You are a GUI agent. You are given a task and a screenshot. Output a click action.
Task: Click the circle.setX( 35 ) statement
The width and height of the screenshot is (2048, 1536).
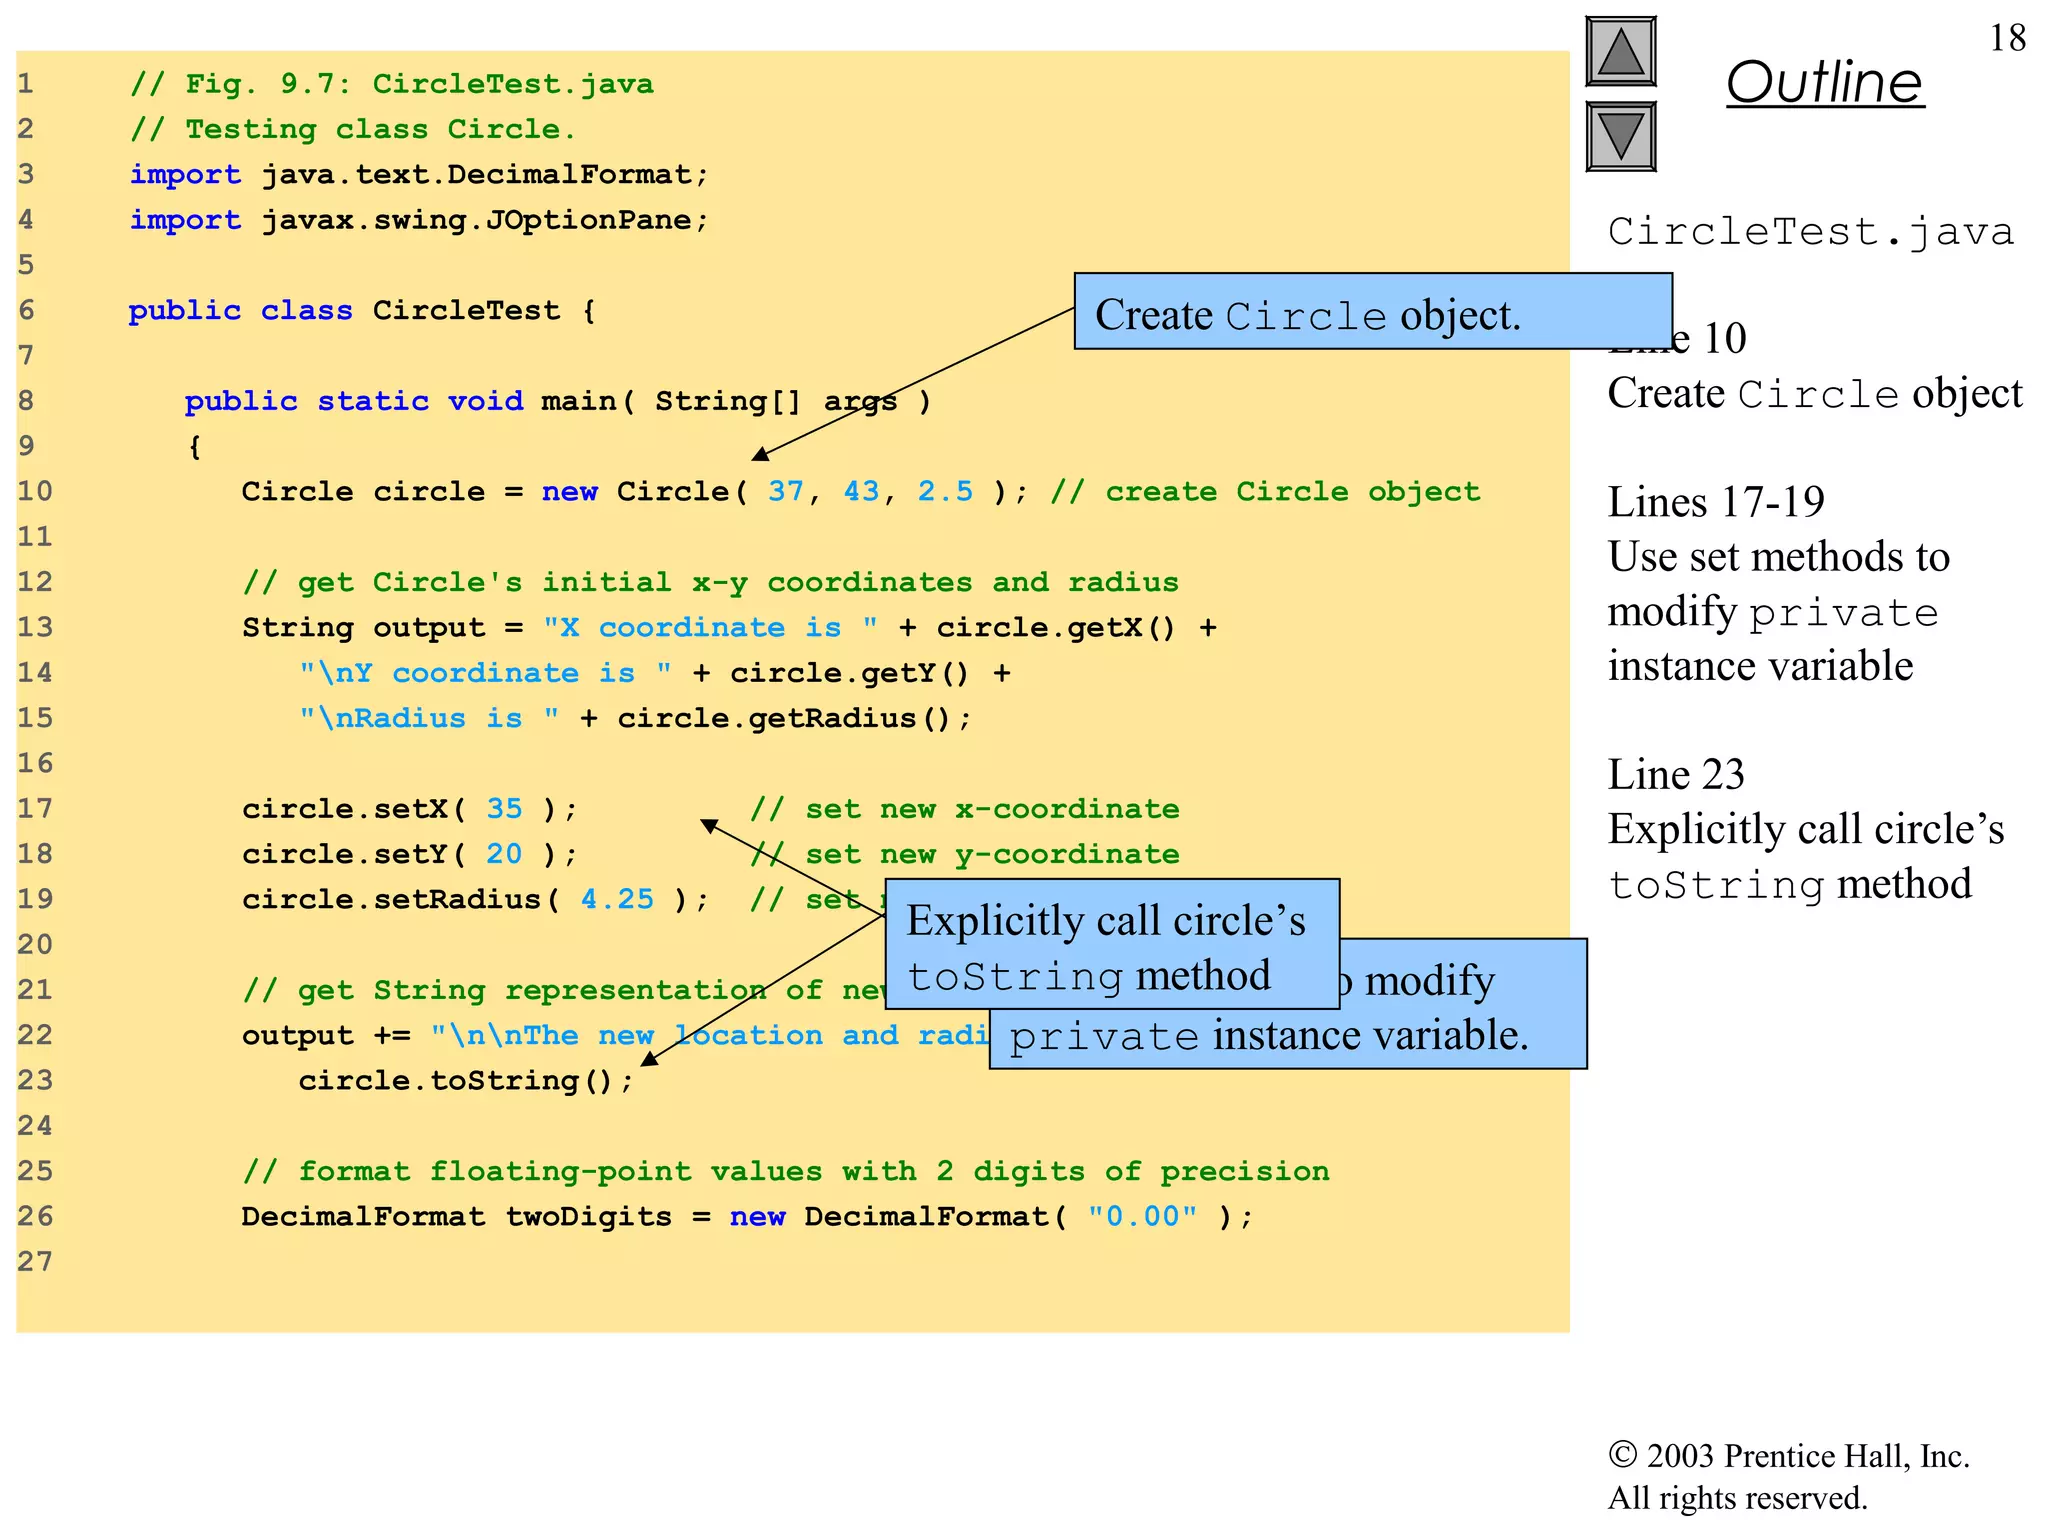click(x=409, y=809)
